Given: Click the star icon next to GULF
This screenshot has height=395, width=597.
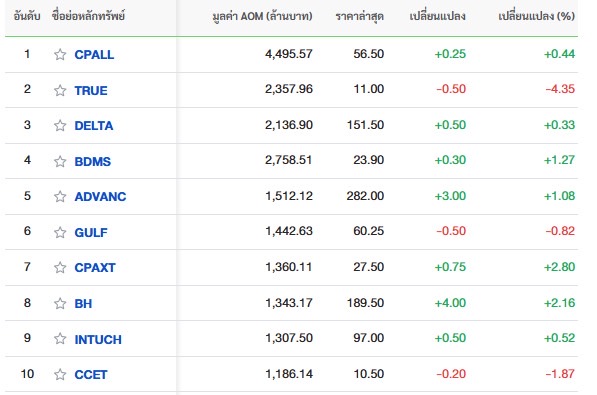Looking at the screenshot, I should 60,232.
